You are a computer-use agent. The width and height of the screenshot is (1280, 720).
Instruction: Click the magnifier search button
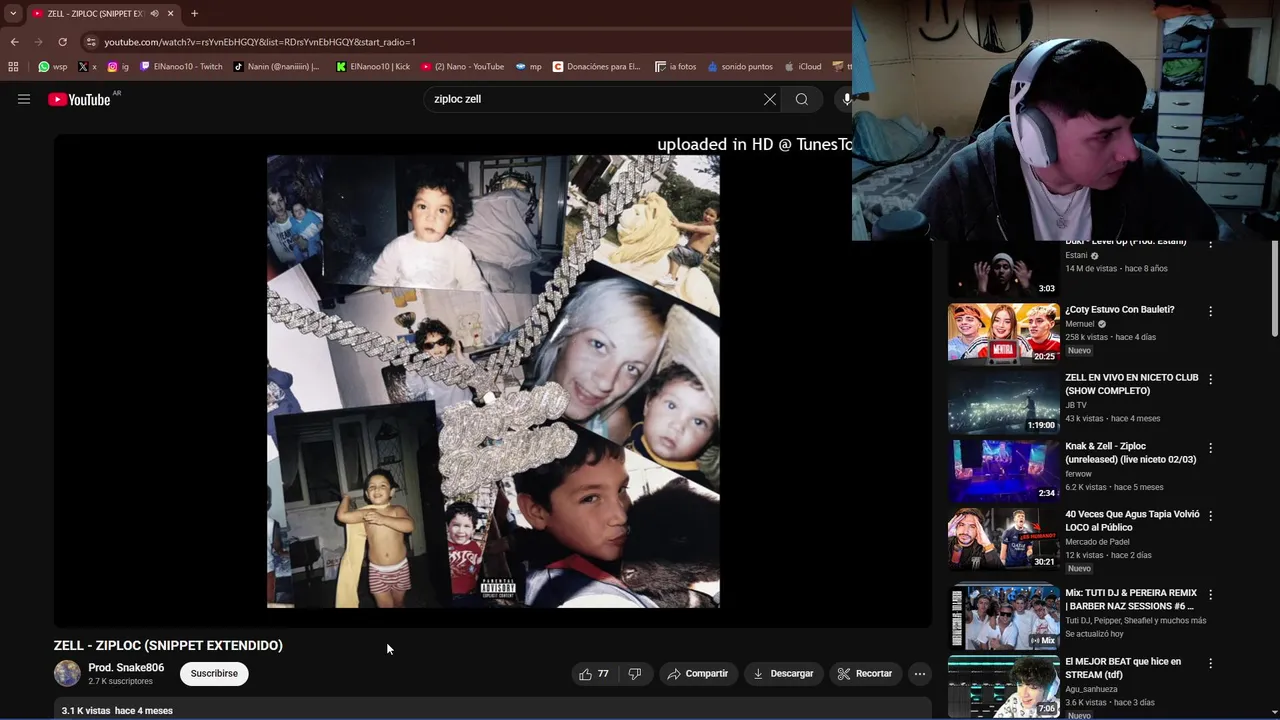(802, 99)
